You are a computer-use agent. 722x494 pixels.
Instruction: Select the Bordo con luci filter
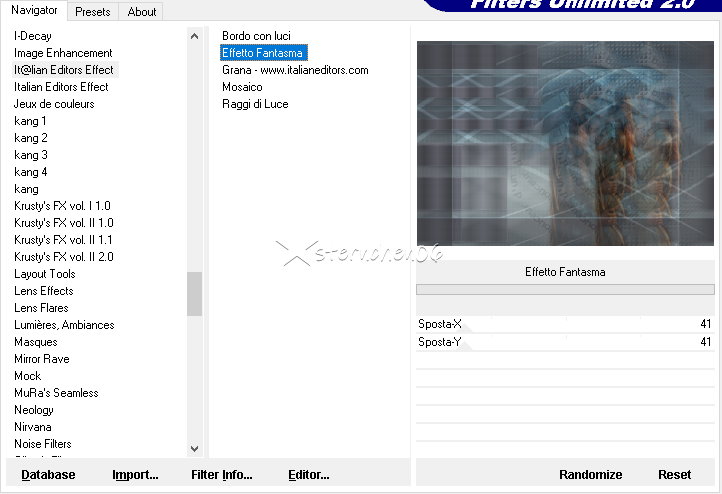[256, 36]
